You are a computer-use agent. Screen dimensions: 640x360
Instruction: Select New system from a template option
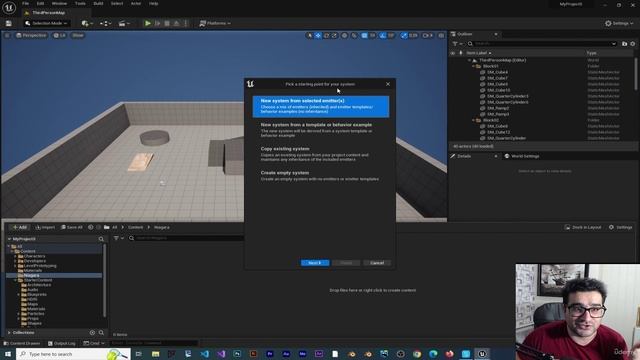[x=321, y=130]
